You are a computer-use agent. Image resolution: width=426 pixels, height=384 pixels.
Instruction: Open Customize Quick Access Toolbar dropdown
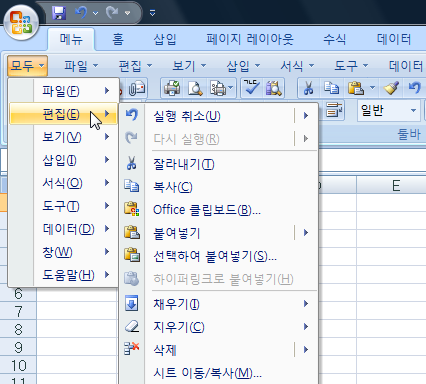point(152,13)
